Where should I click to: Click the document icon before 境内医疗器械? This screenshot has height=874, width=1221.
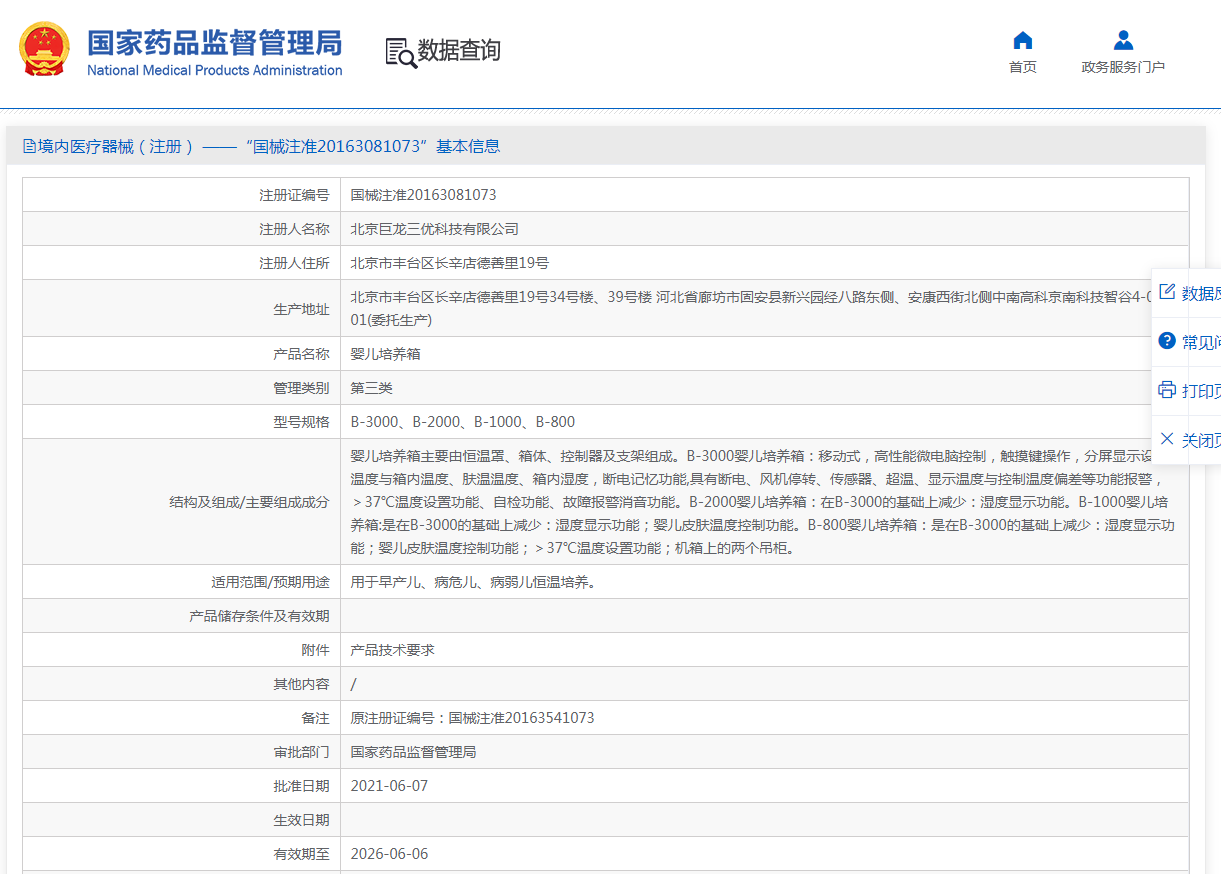coord(30,147)
